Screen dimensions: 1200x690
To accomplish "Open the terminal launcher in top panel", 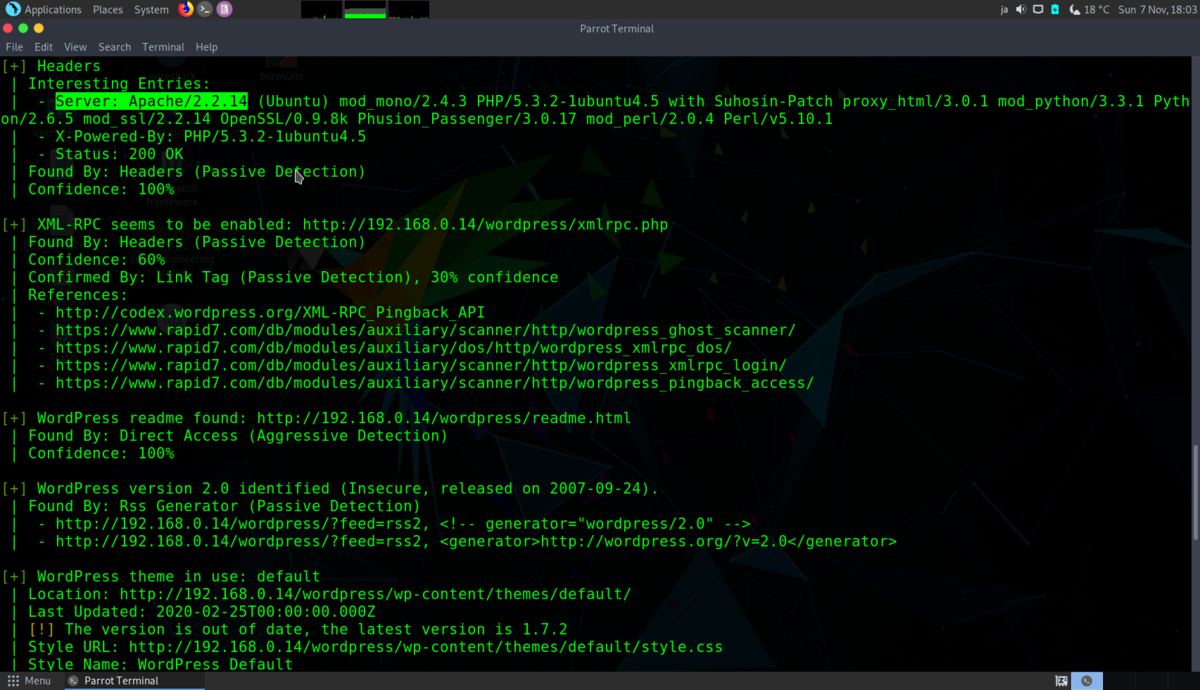I will (205, 9).
